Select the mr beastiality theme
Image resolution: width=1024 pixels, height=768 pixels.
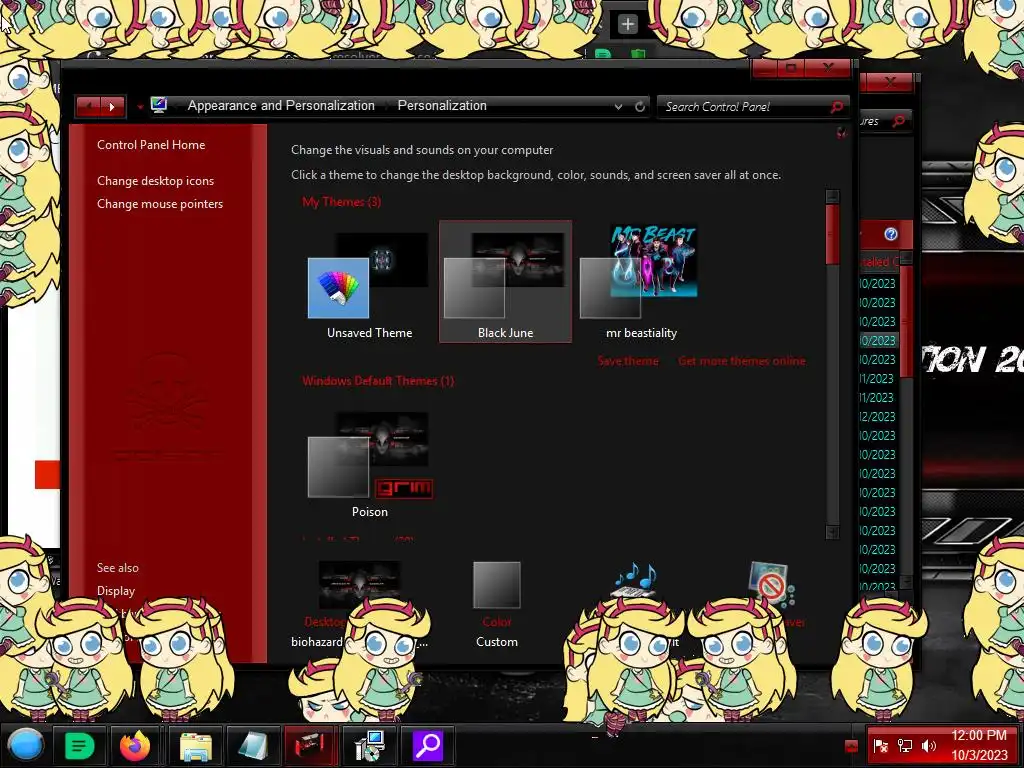tap(641, 281)
